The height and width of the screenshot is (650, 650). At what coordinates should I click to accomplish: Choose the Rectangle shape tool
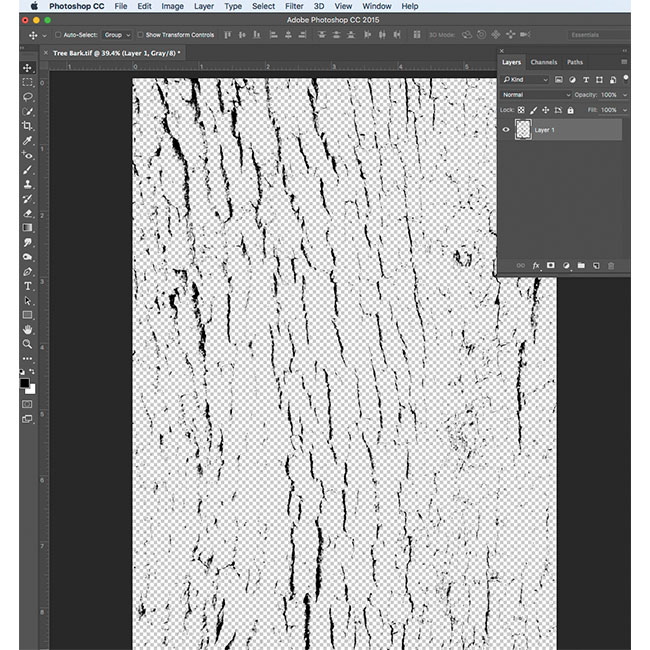pyautogui.click(x=28, y=315)
